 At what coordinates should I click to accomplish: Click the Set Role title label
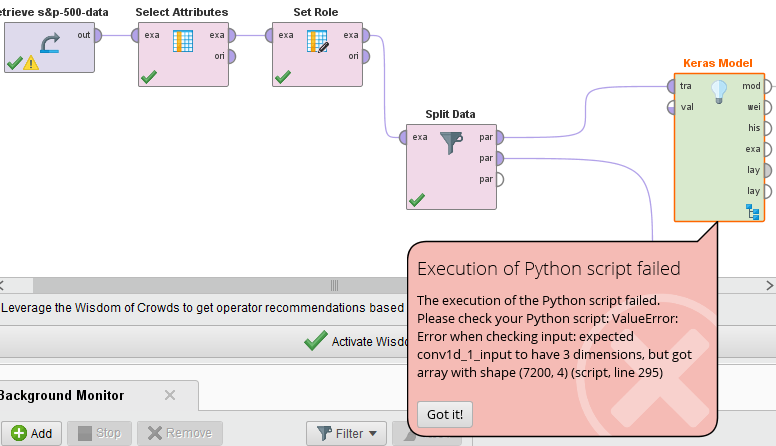click(316, 12)
